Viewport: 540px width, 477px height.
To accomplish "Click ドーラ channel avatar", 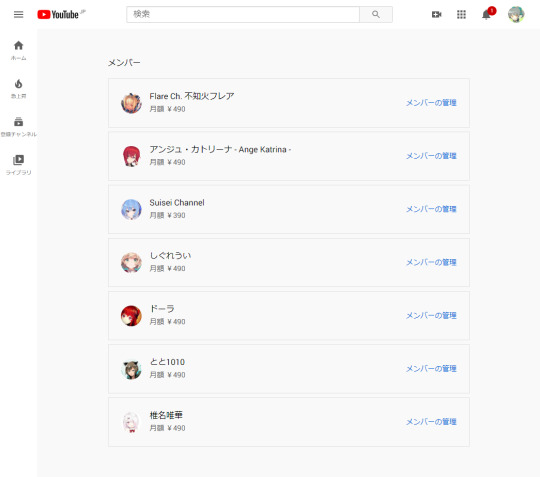I will [x=131, y=316].
